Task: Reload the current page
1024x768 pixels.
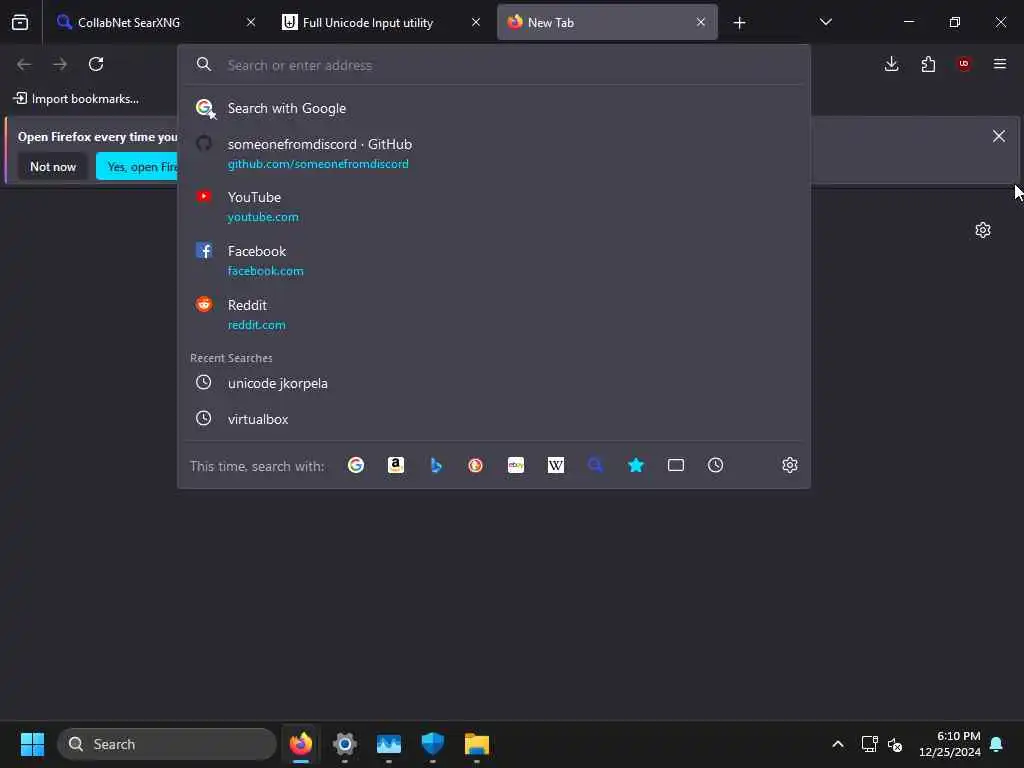Action: pyautogui.click(x=96, y=64)
